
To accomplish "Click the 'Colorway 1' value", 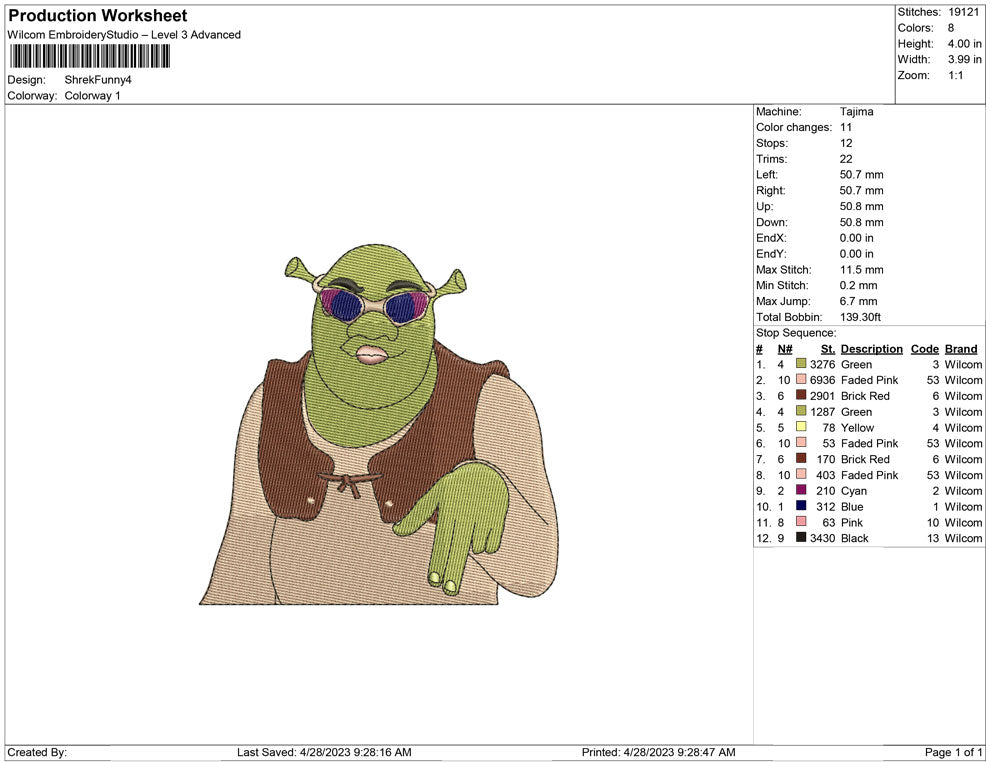I will (92, 96).
